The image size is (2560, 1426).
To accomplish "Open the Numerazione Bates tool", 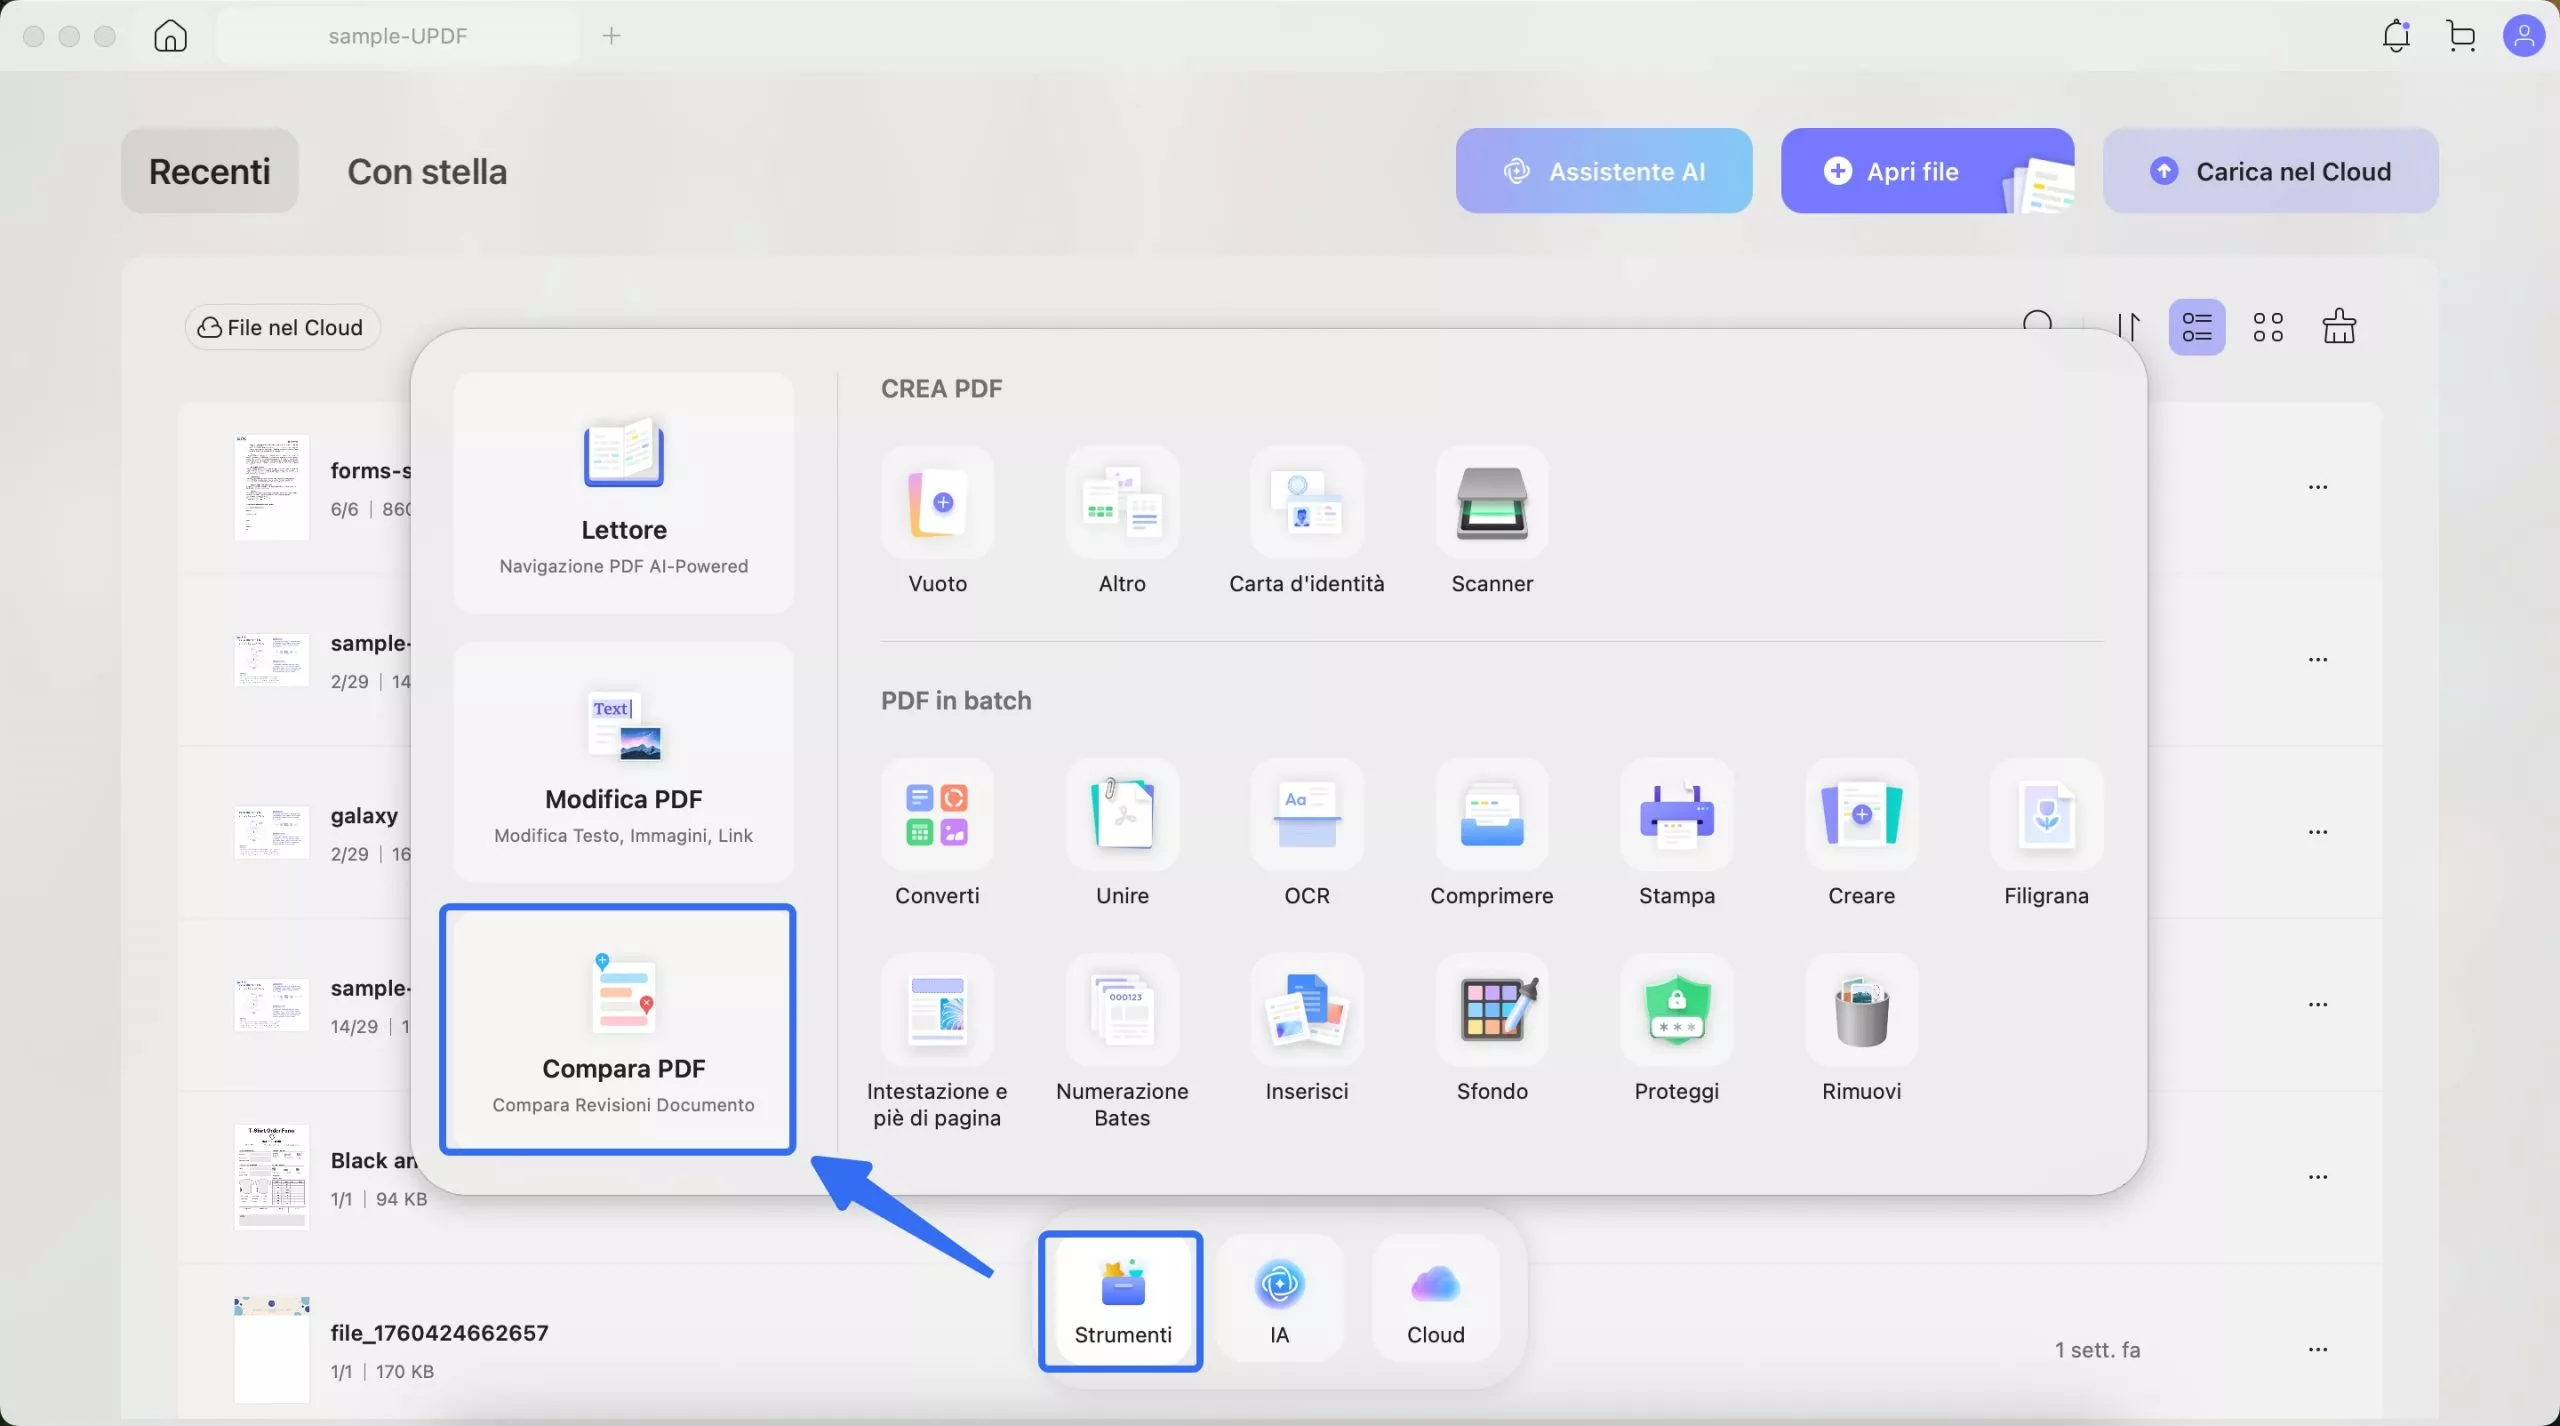I will coord(1122,1010).
